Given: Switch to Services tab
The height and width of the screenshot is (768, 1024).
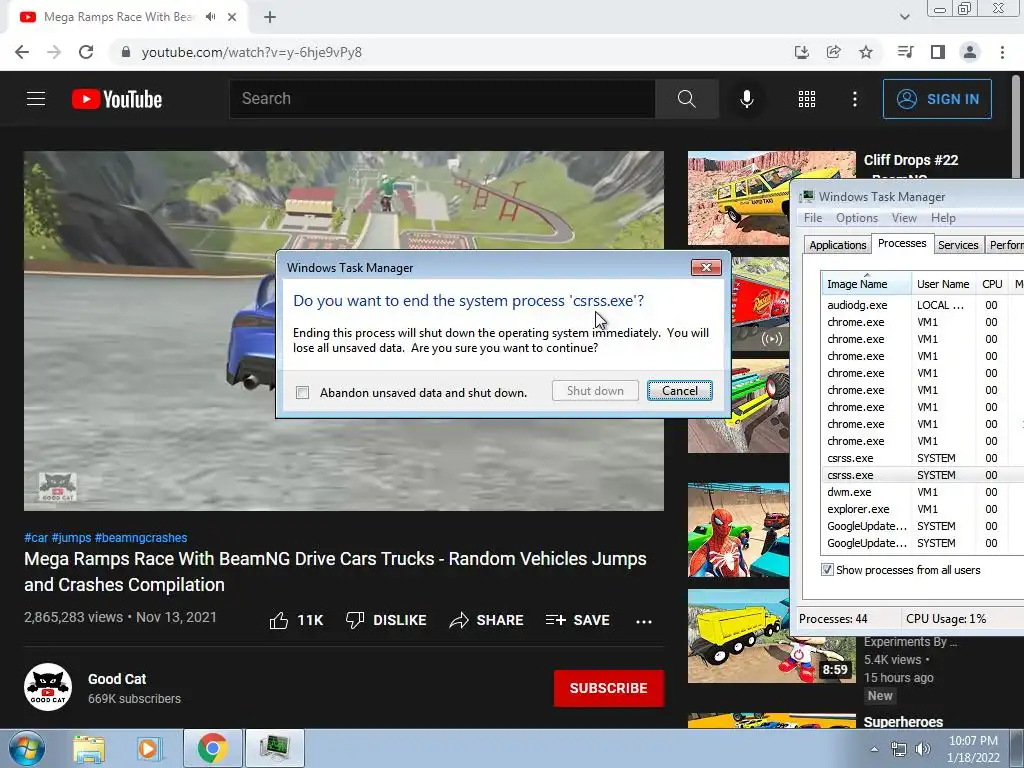Looking at the screenshot, I should [958, 245].
